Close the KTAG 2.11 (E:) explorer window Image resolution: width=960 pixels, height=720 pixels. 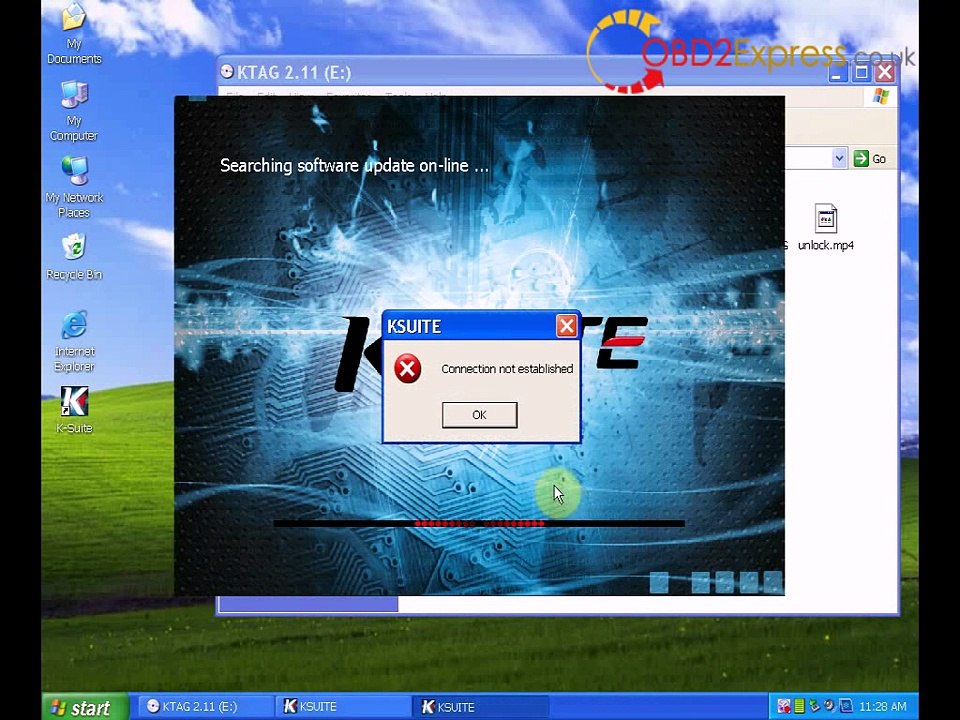pyautogui.click(x=885, y=73)
